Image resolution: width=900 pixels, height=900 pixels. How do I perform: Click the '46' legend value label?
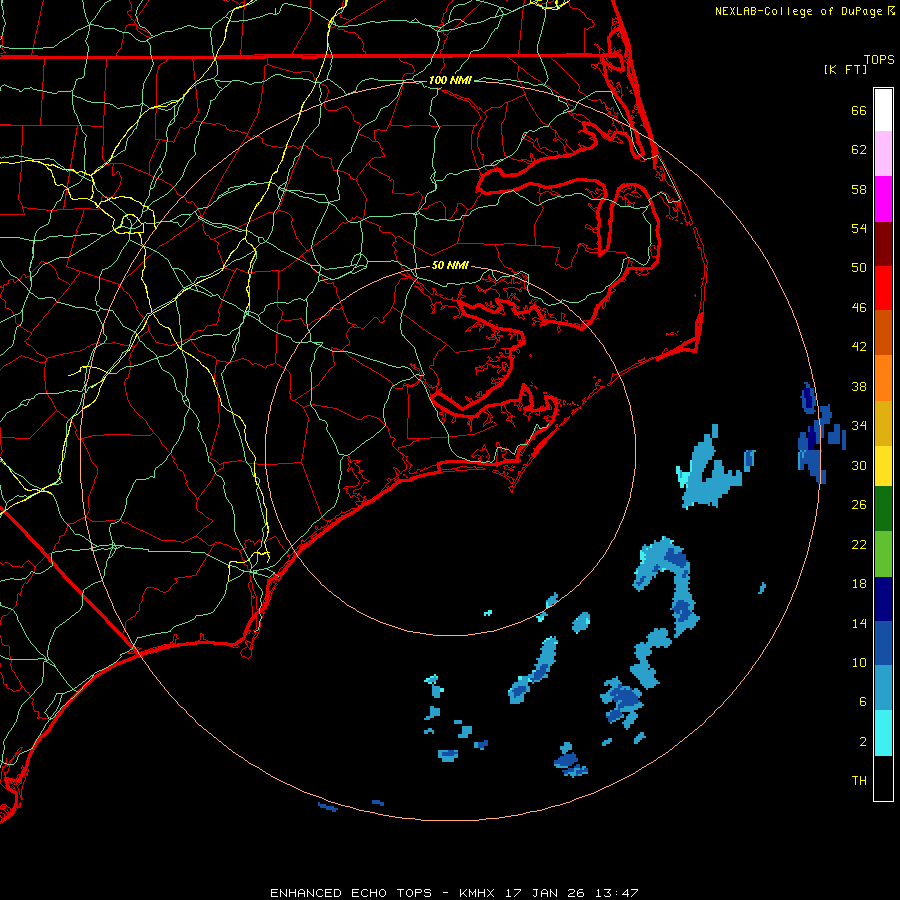point(859,308)
